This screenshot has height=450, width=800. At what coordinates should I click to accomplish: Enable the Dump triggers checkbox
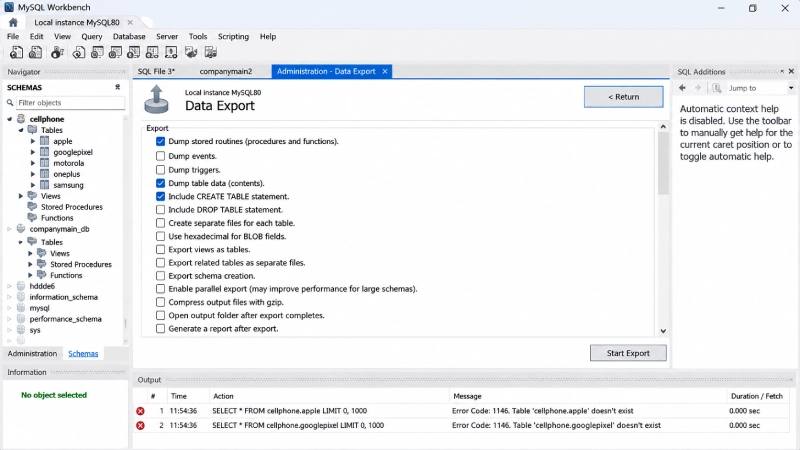coord(160,169)
